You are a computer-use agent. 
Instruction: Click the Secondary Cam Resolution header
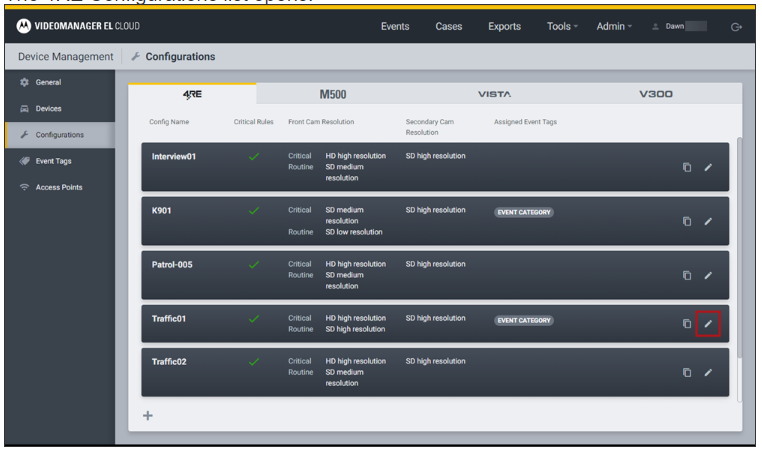click(430, 127)
